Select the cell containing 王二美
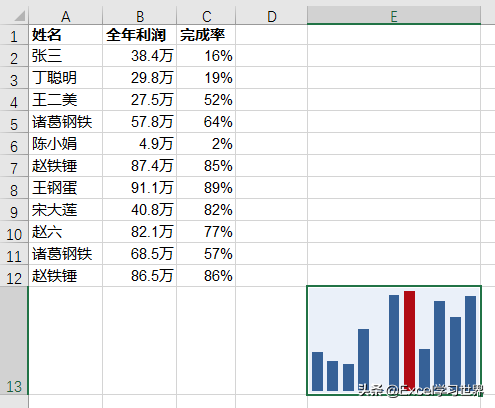495x408 pixels. click(x=66, y=100)
